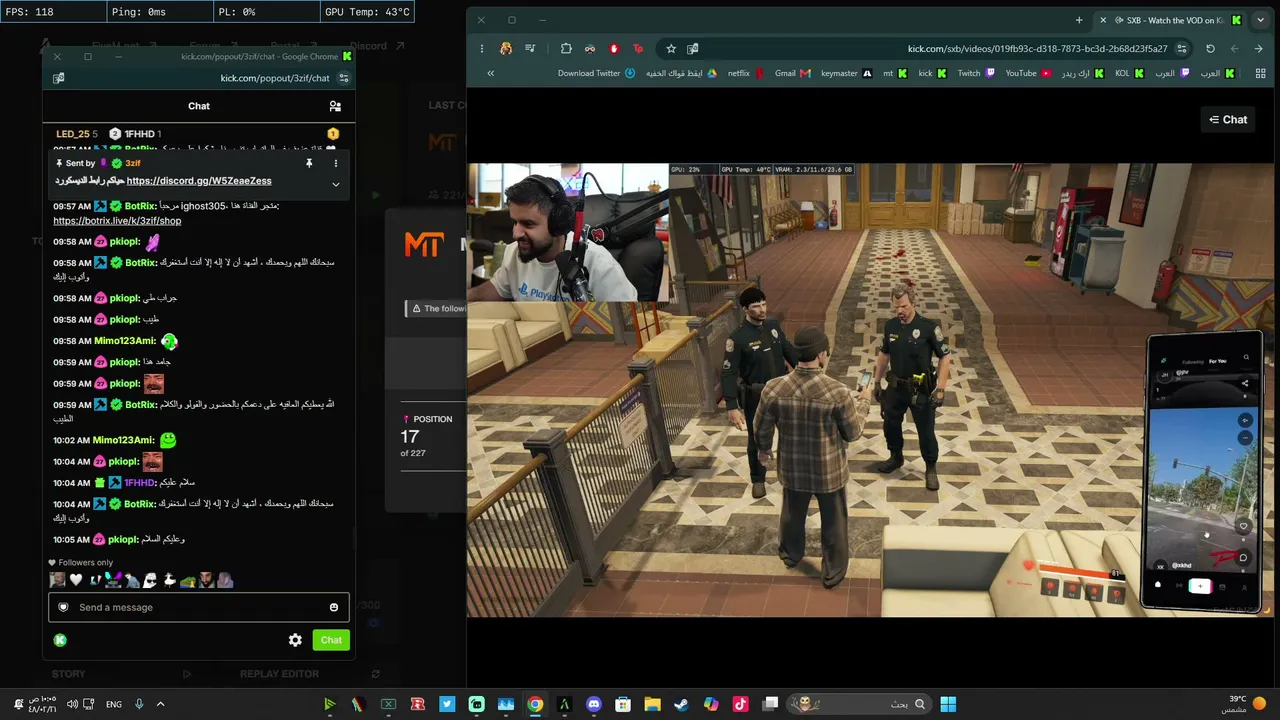Open the apps grid in bookmarks bar
This screenshot has height=720, width=1280.
1260,73
